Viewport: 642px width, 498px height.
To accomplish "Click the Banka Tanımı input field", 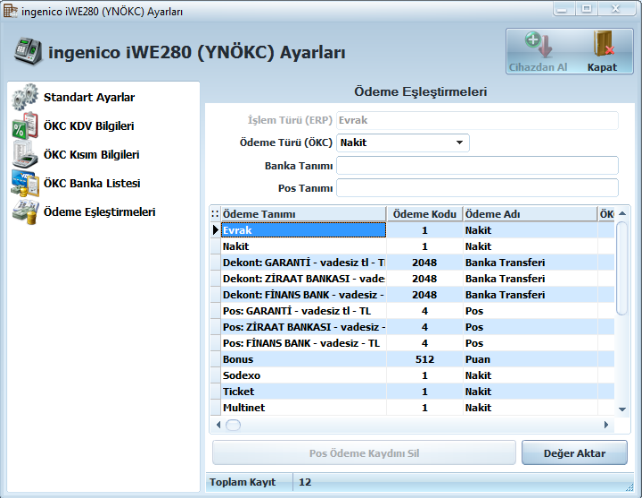I will (477, 166).
